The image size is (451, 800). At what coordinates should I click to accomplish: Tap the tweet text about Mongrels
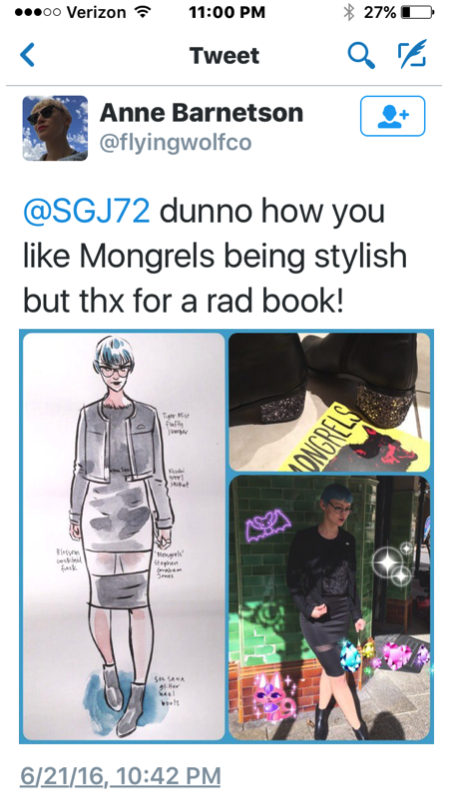(215, 257)
